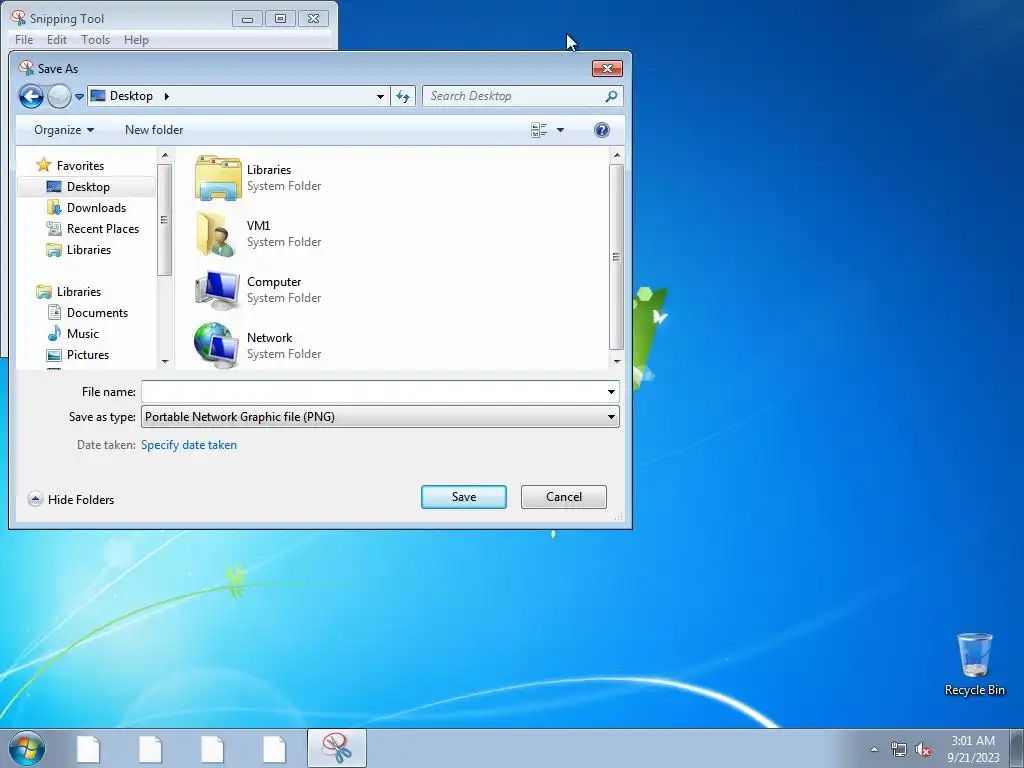This screenshot has height=768, width=1024.
Task: Select Desktop under Favorites
Action: [88, 187]
